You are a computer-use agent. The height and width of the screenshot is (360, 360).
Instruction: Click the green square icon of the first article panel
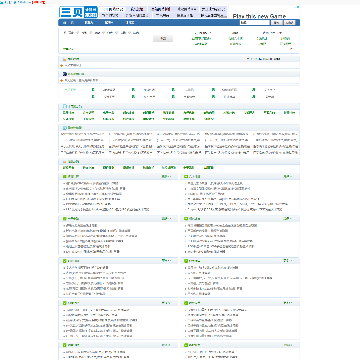click(64, 176)
